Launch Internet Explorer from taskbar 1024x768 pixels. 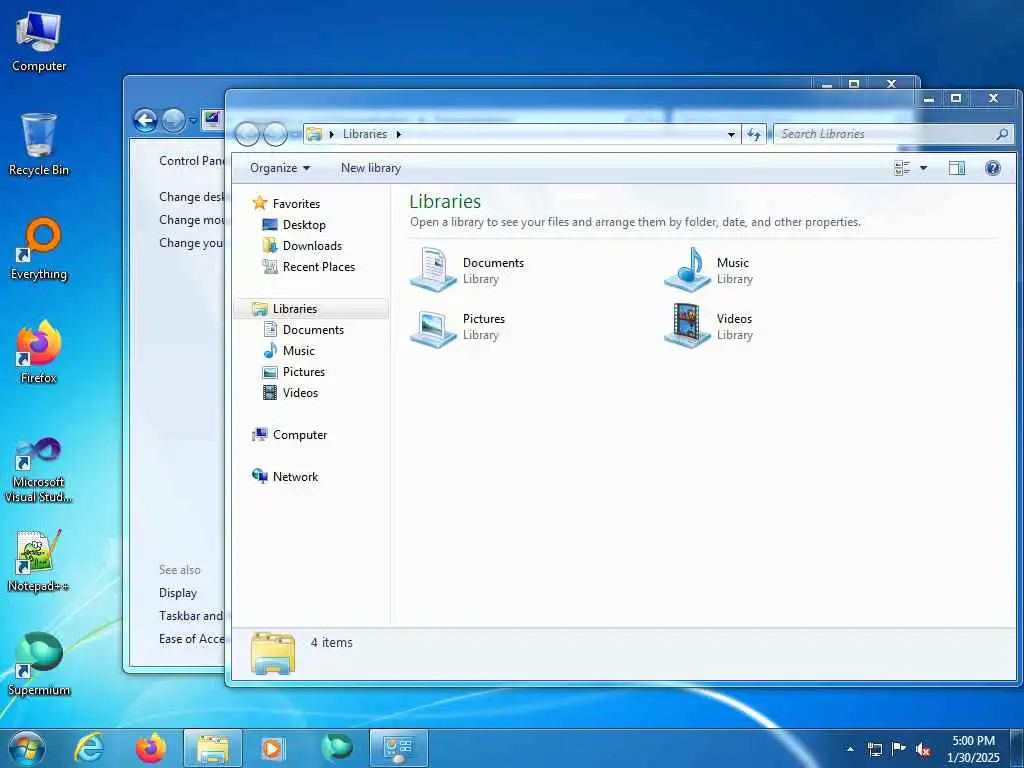coord(89,748)
